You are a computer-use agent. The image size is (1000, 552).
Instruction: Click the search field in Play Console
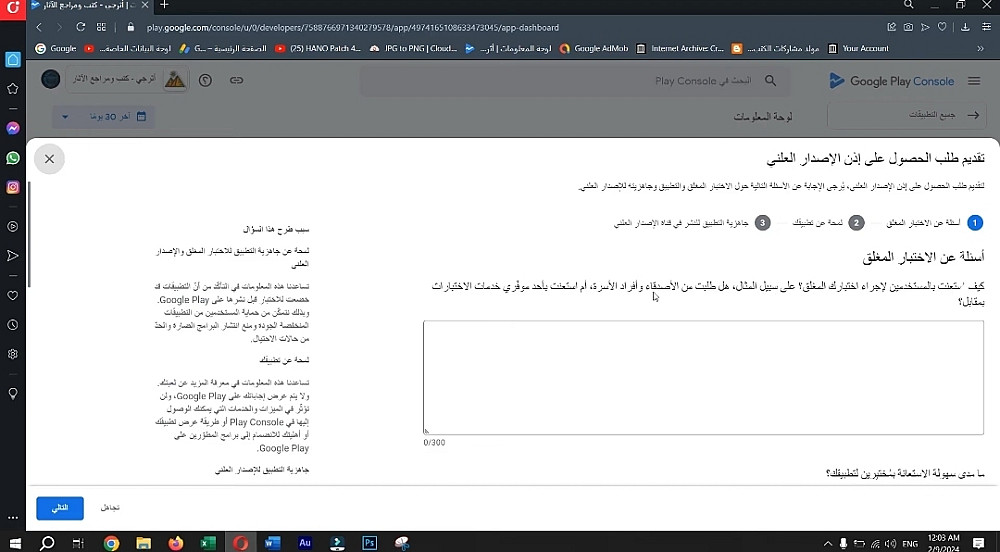(575, 81)
